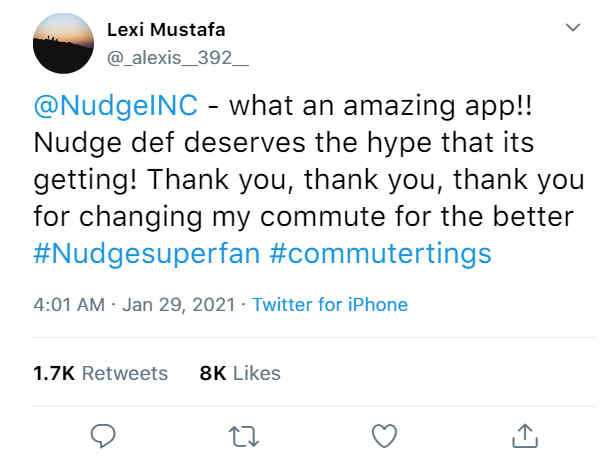The height and width of the screenshot is (467, 600).
Task: Expand the tweet options chevron
Action: pyautogui.click(x=573, y=27)
